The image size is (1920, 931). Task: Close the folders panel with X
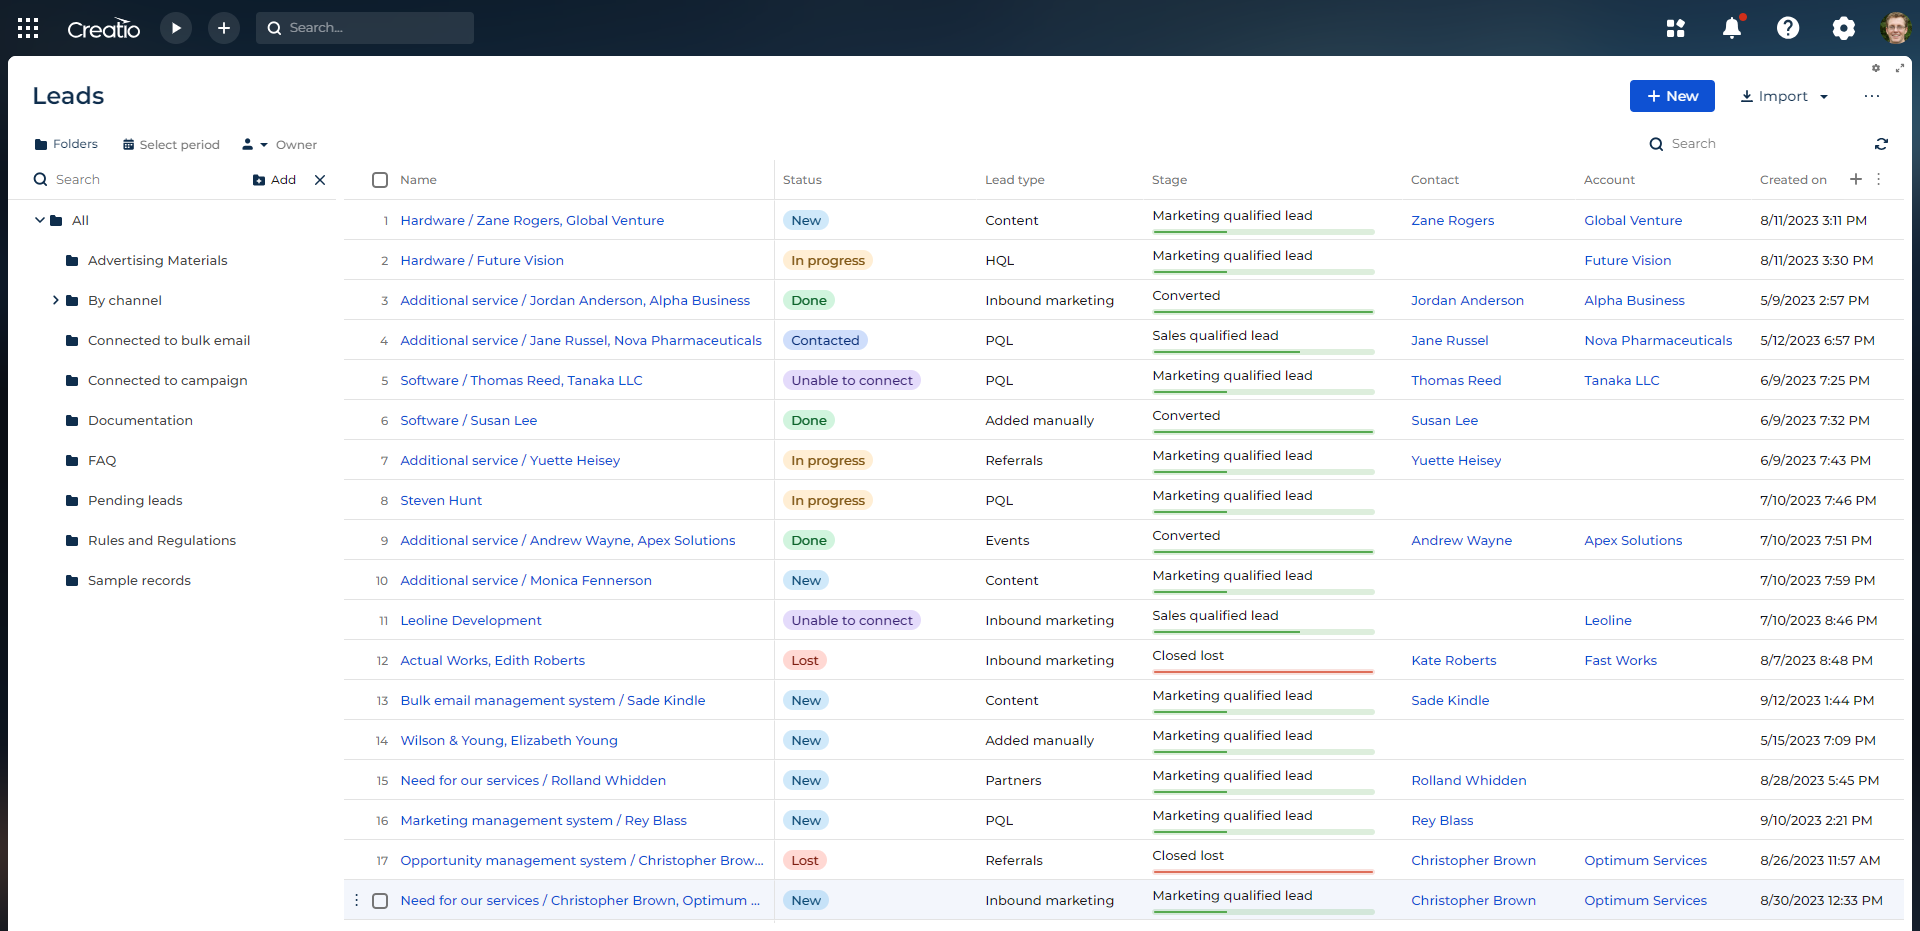click(320, 180)
